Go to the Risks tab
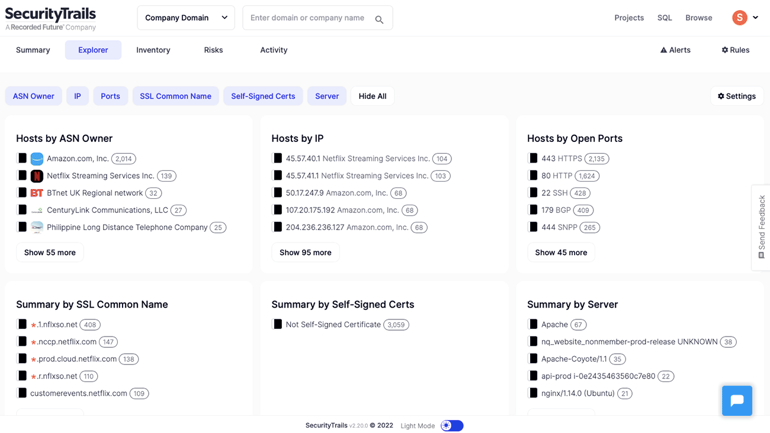The width and height of the screenshot is (770, 433). (213, 50)
